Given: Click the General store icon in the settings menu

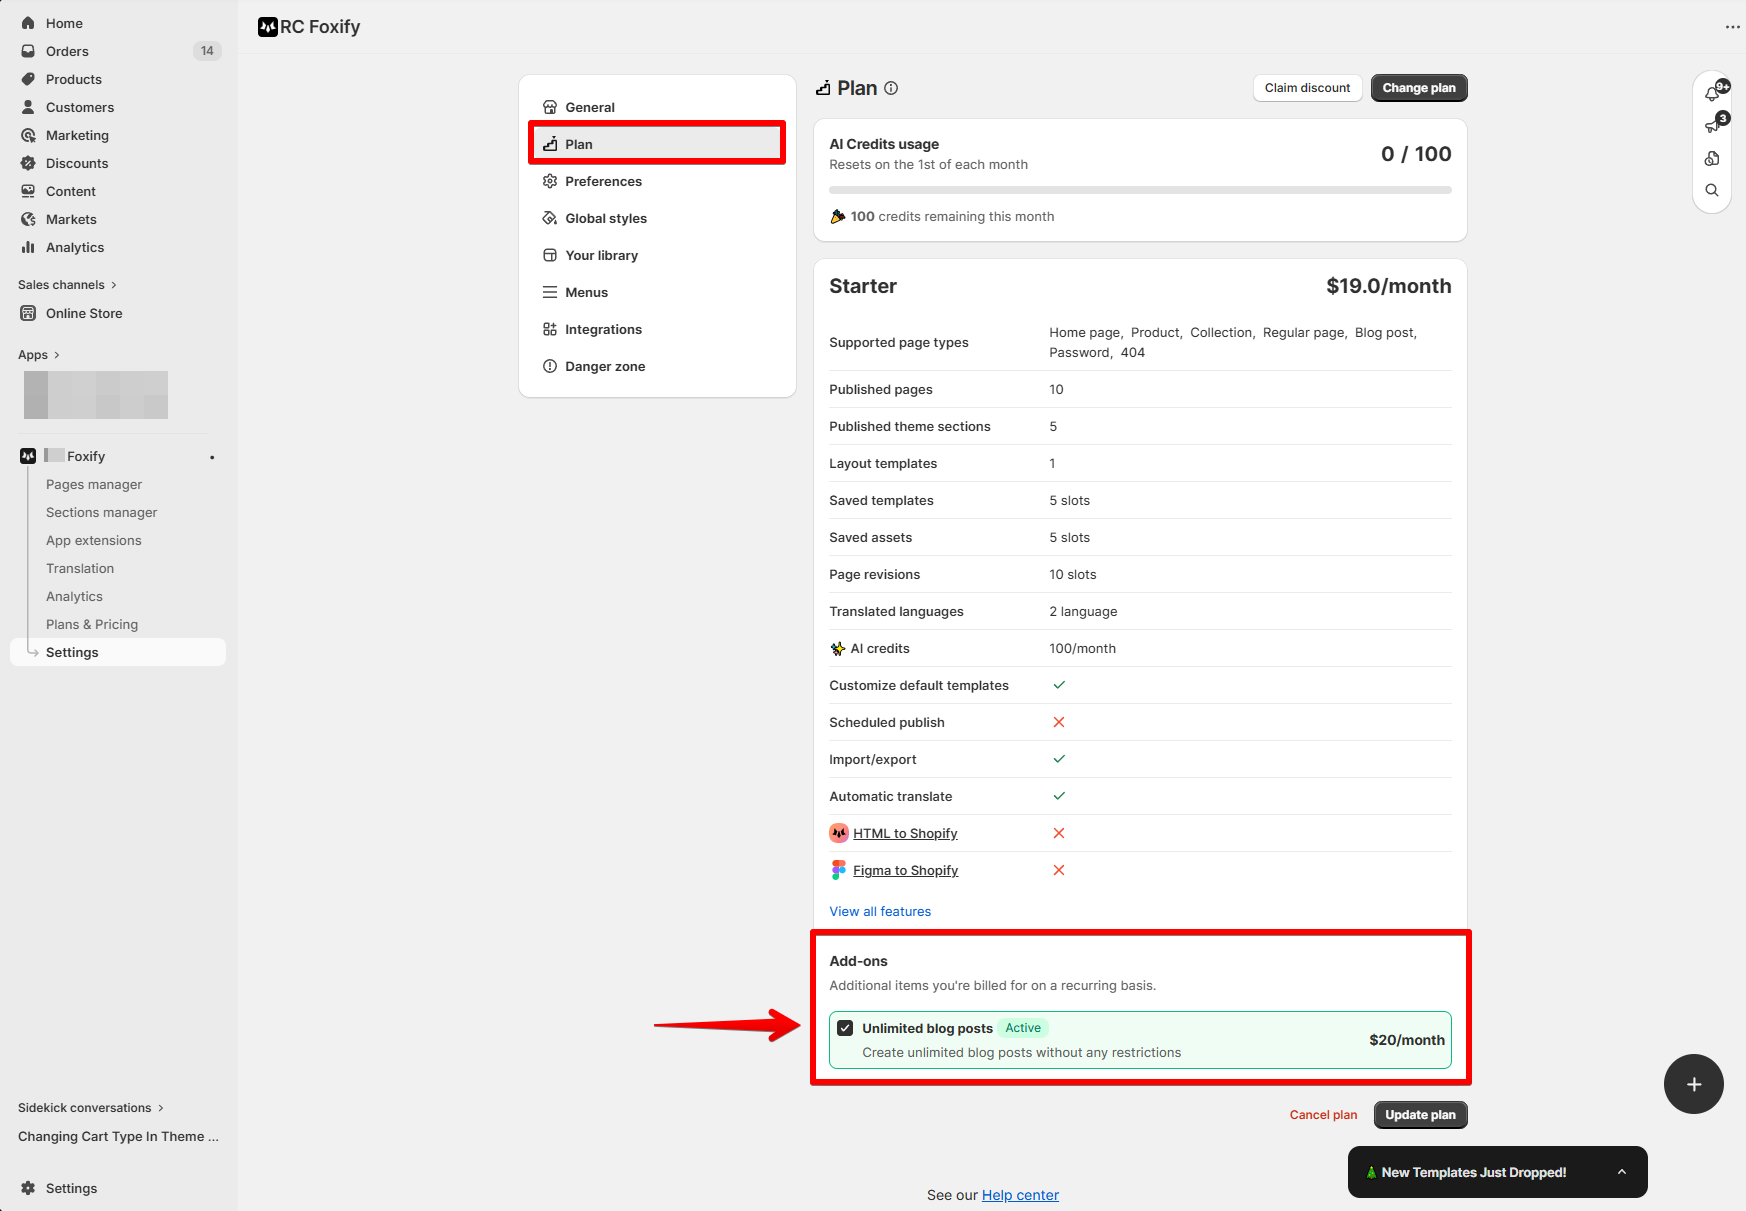Looking at the screenshot, I should [549, 107].
